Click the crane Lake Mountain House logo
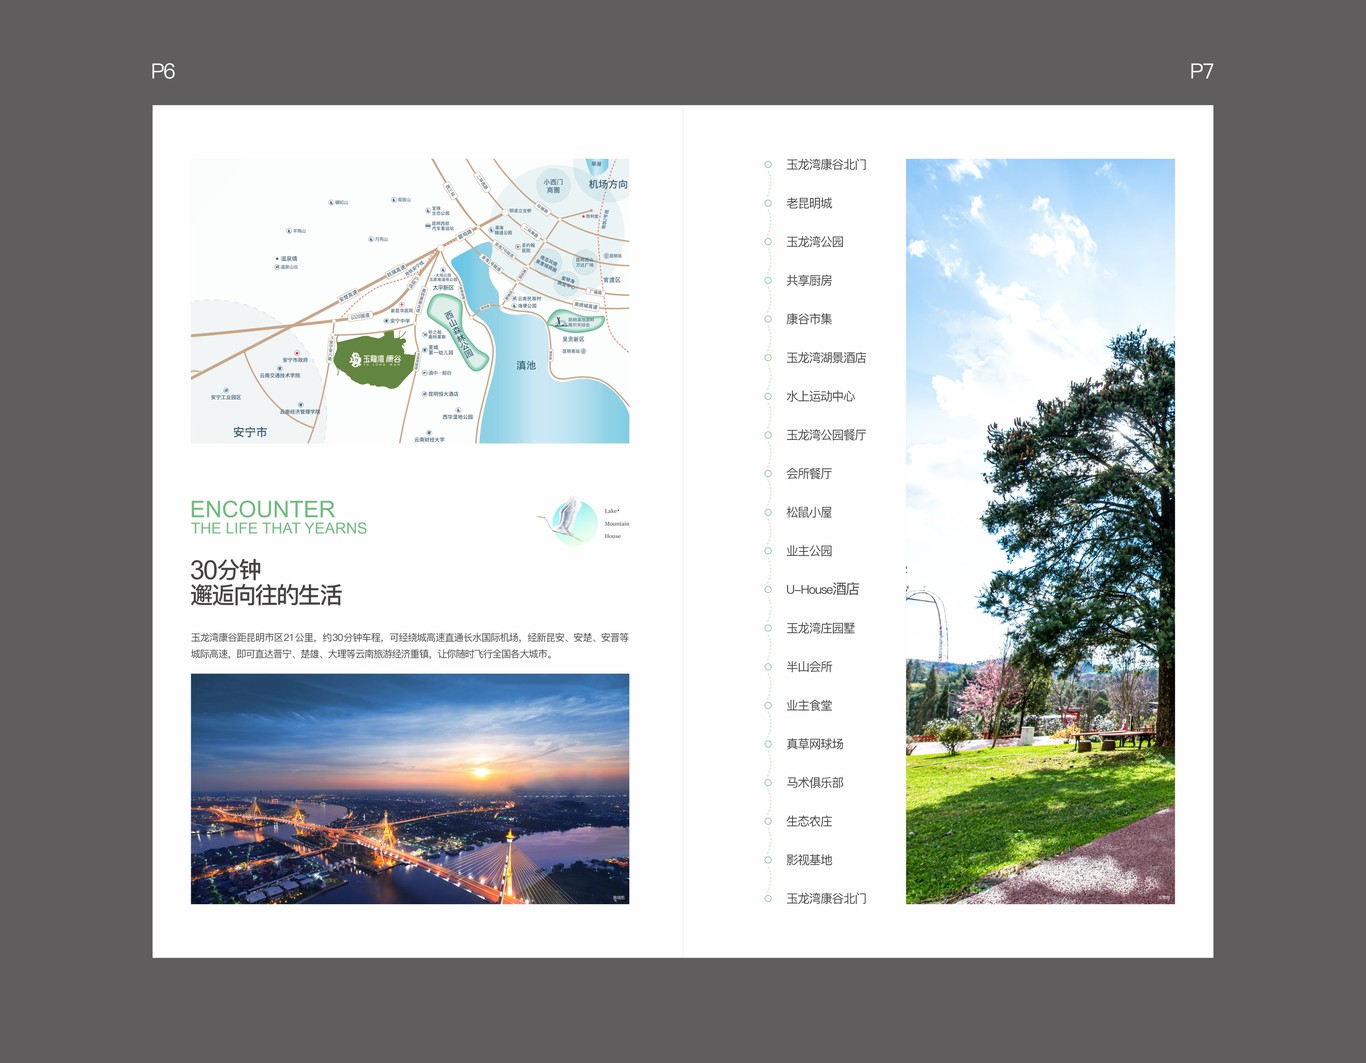 pos(584,522)
